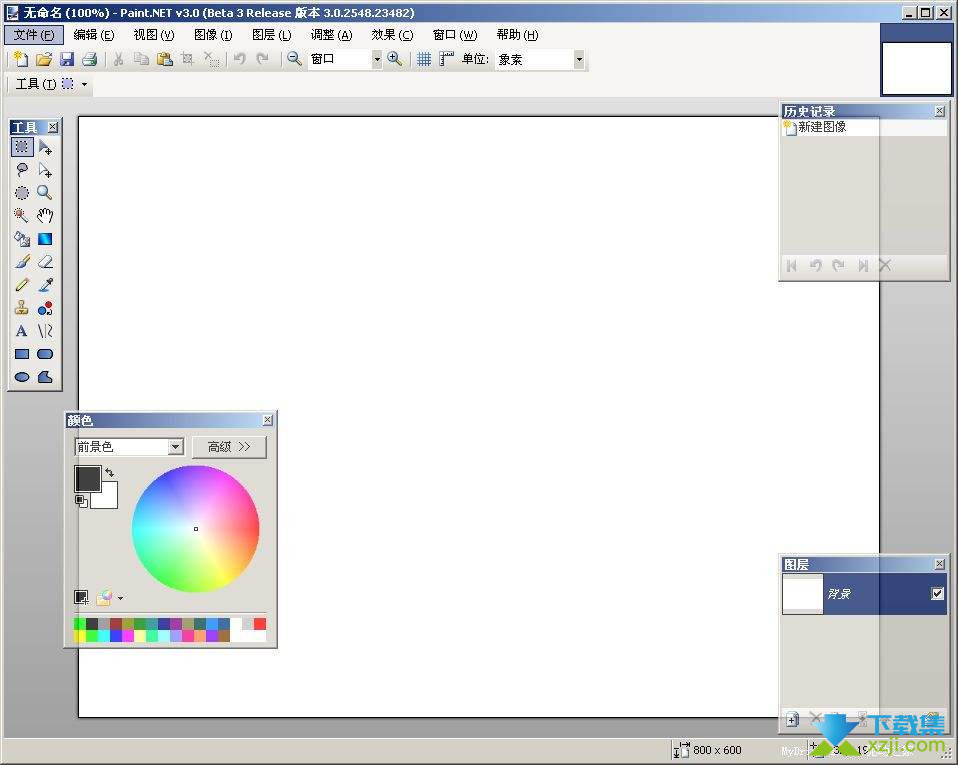Click the Print toolbar icon
The image size is (958, 765).
click(x=90, y=59)
